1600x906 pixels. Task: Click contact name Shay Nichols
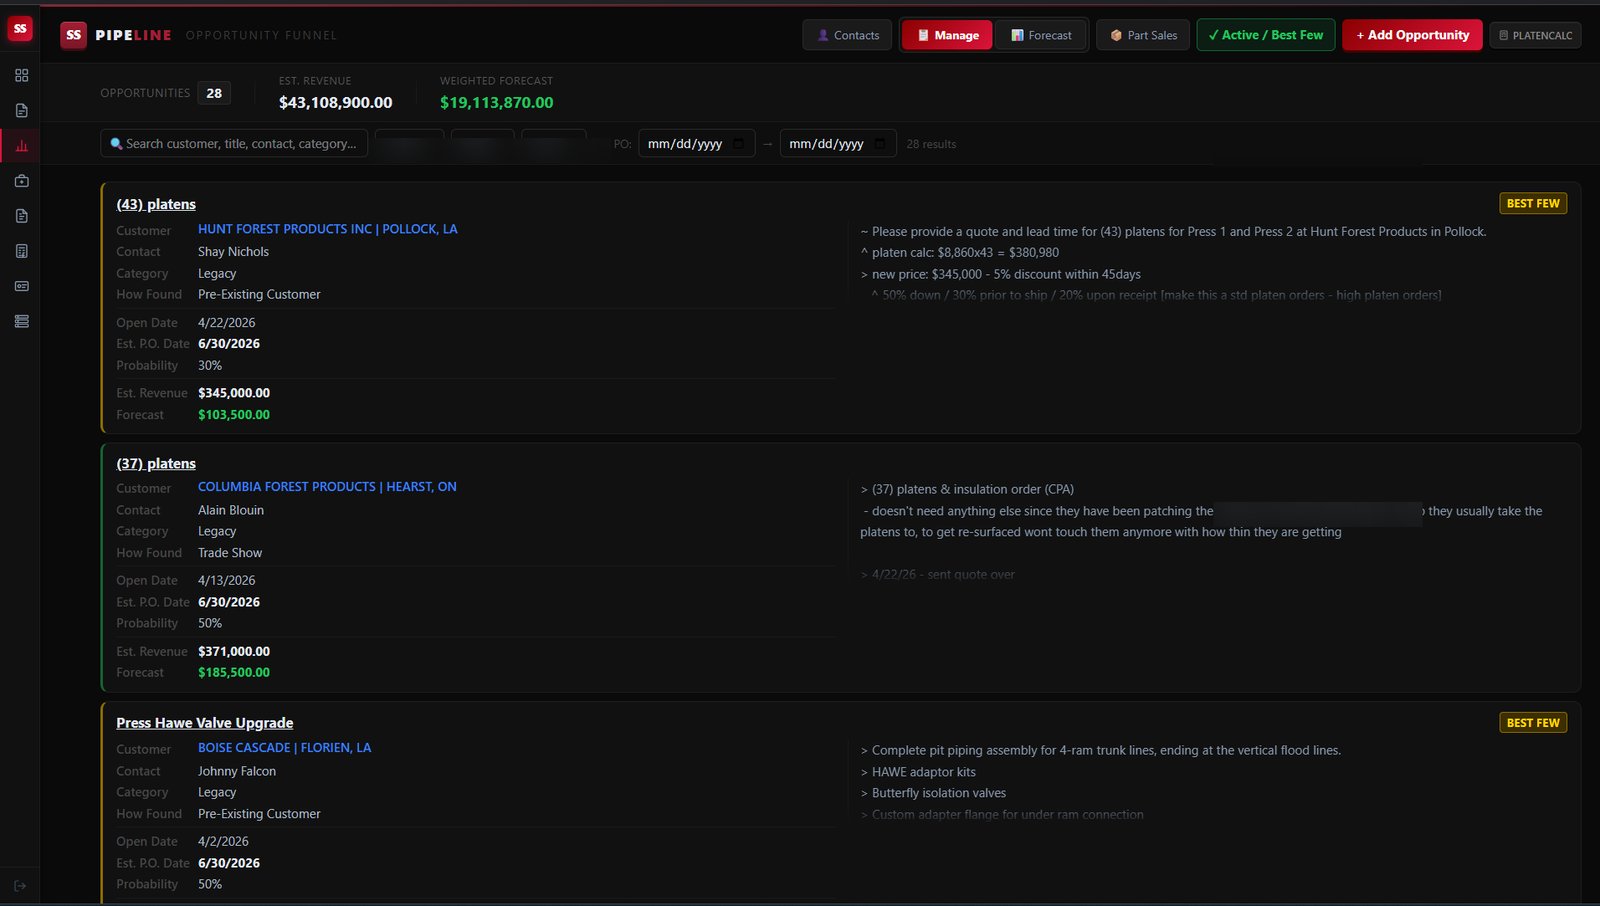coord(233,252)
